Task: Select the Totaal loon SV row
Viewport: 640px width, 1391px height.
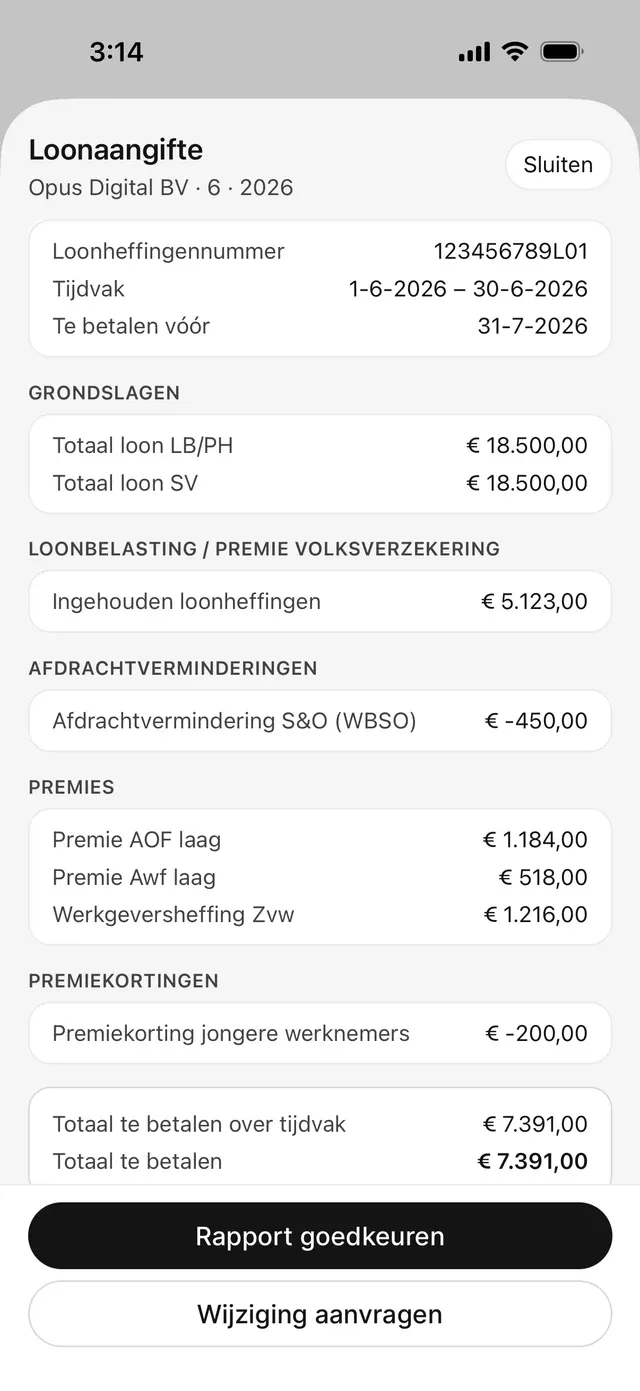Action: point(320,483)
